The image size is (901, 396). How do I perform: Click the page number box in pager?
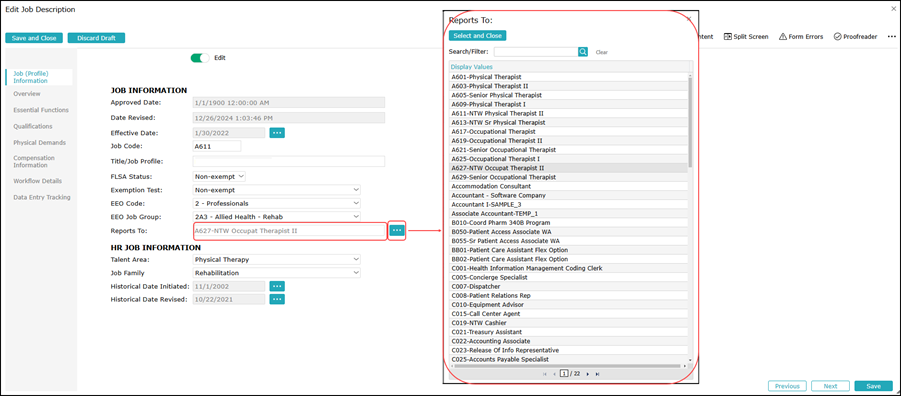[564, 374]
